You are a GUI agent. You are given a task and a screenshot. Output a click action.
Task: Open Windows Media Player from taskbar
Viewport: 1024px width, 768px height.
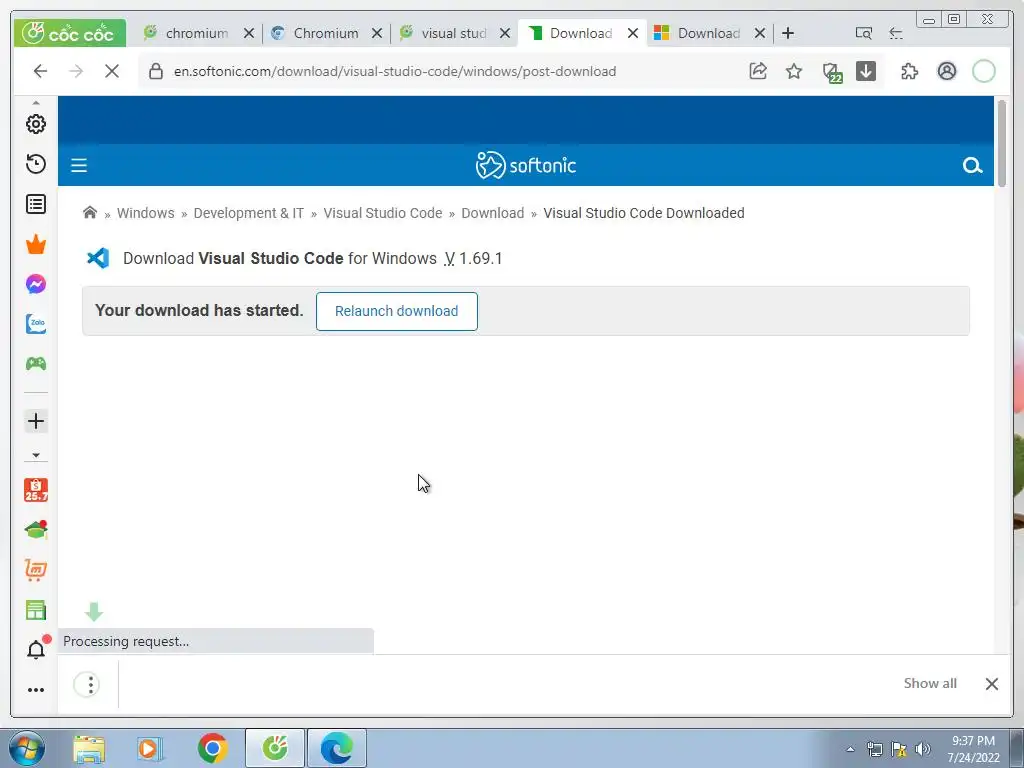(x=150, y=748)
